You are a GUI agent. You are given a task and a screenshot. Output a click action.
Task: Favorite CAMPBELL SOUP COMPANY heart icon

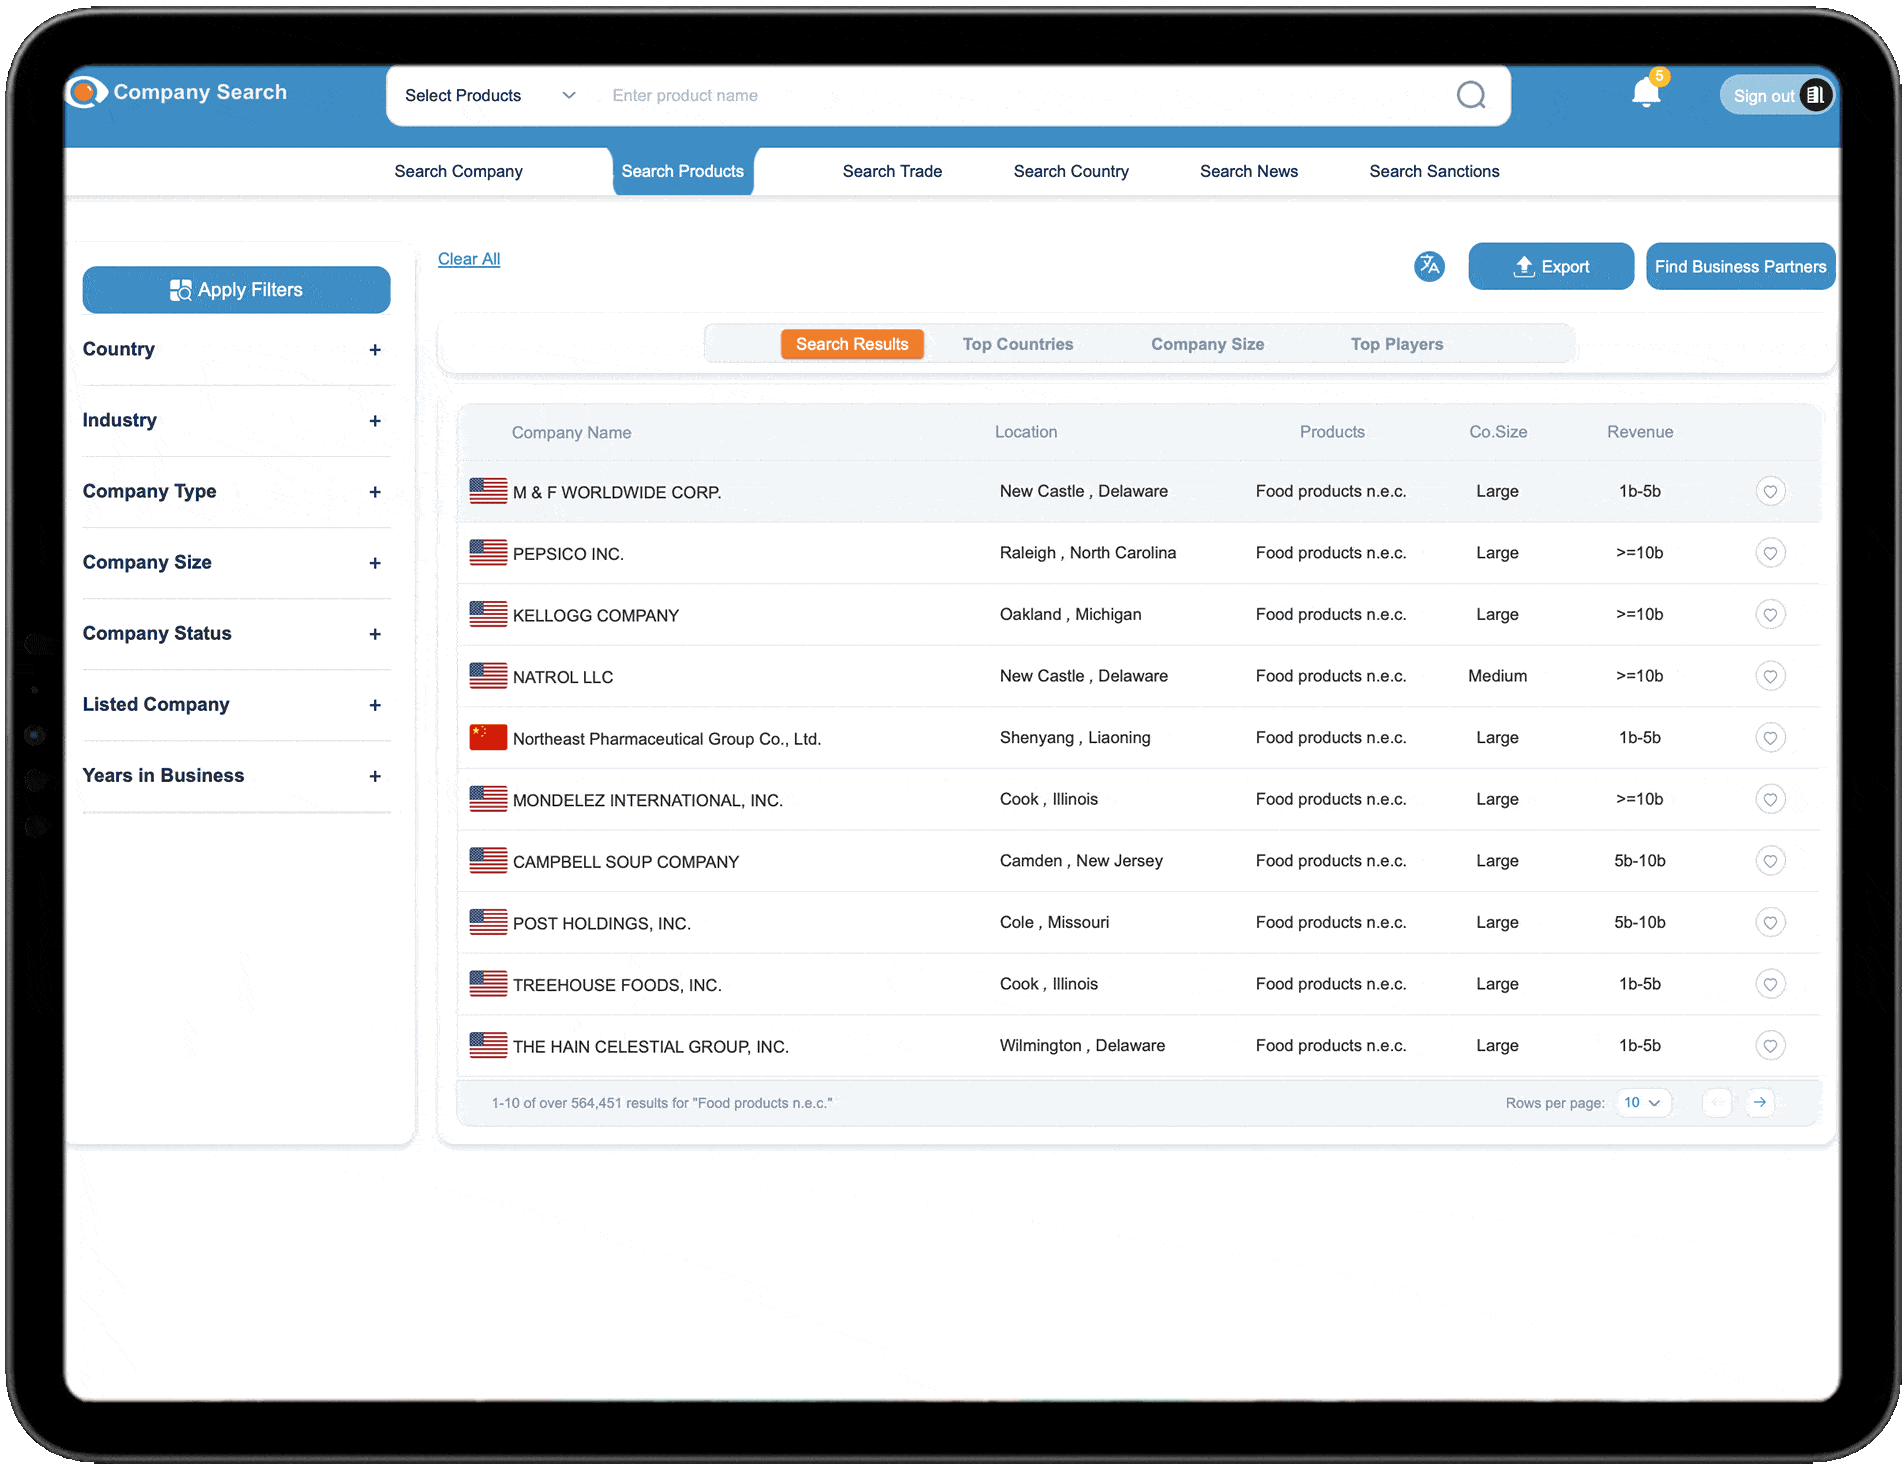pos(1770,861)
